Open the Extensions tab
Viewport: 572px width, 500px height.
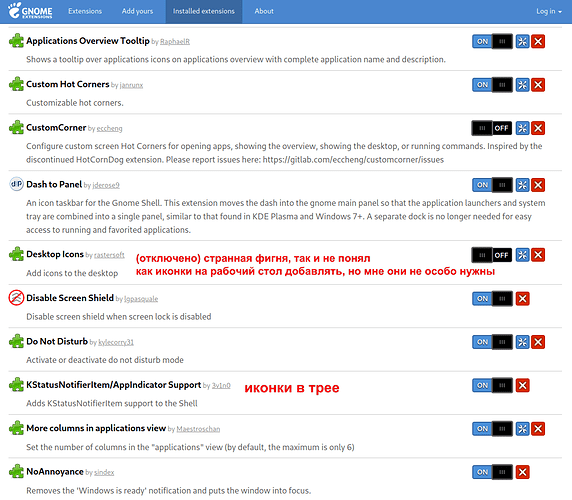(x=85, y=11)
